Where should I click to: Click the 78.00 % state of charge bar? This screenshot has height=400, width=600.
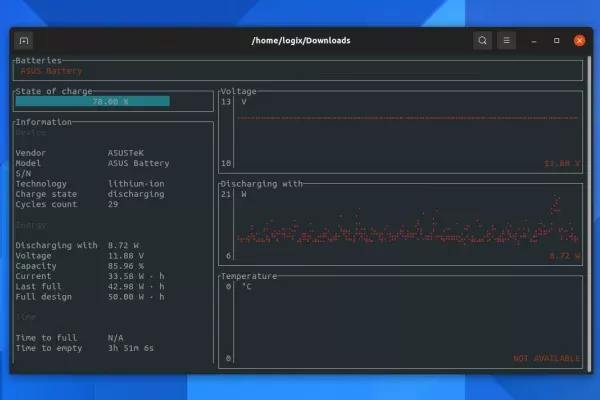click(93, 101)
